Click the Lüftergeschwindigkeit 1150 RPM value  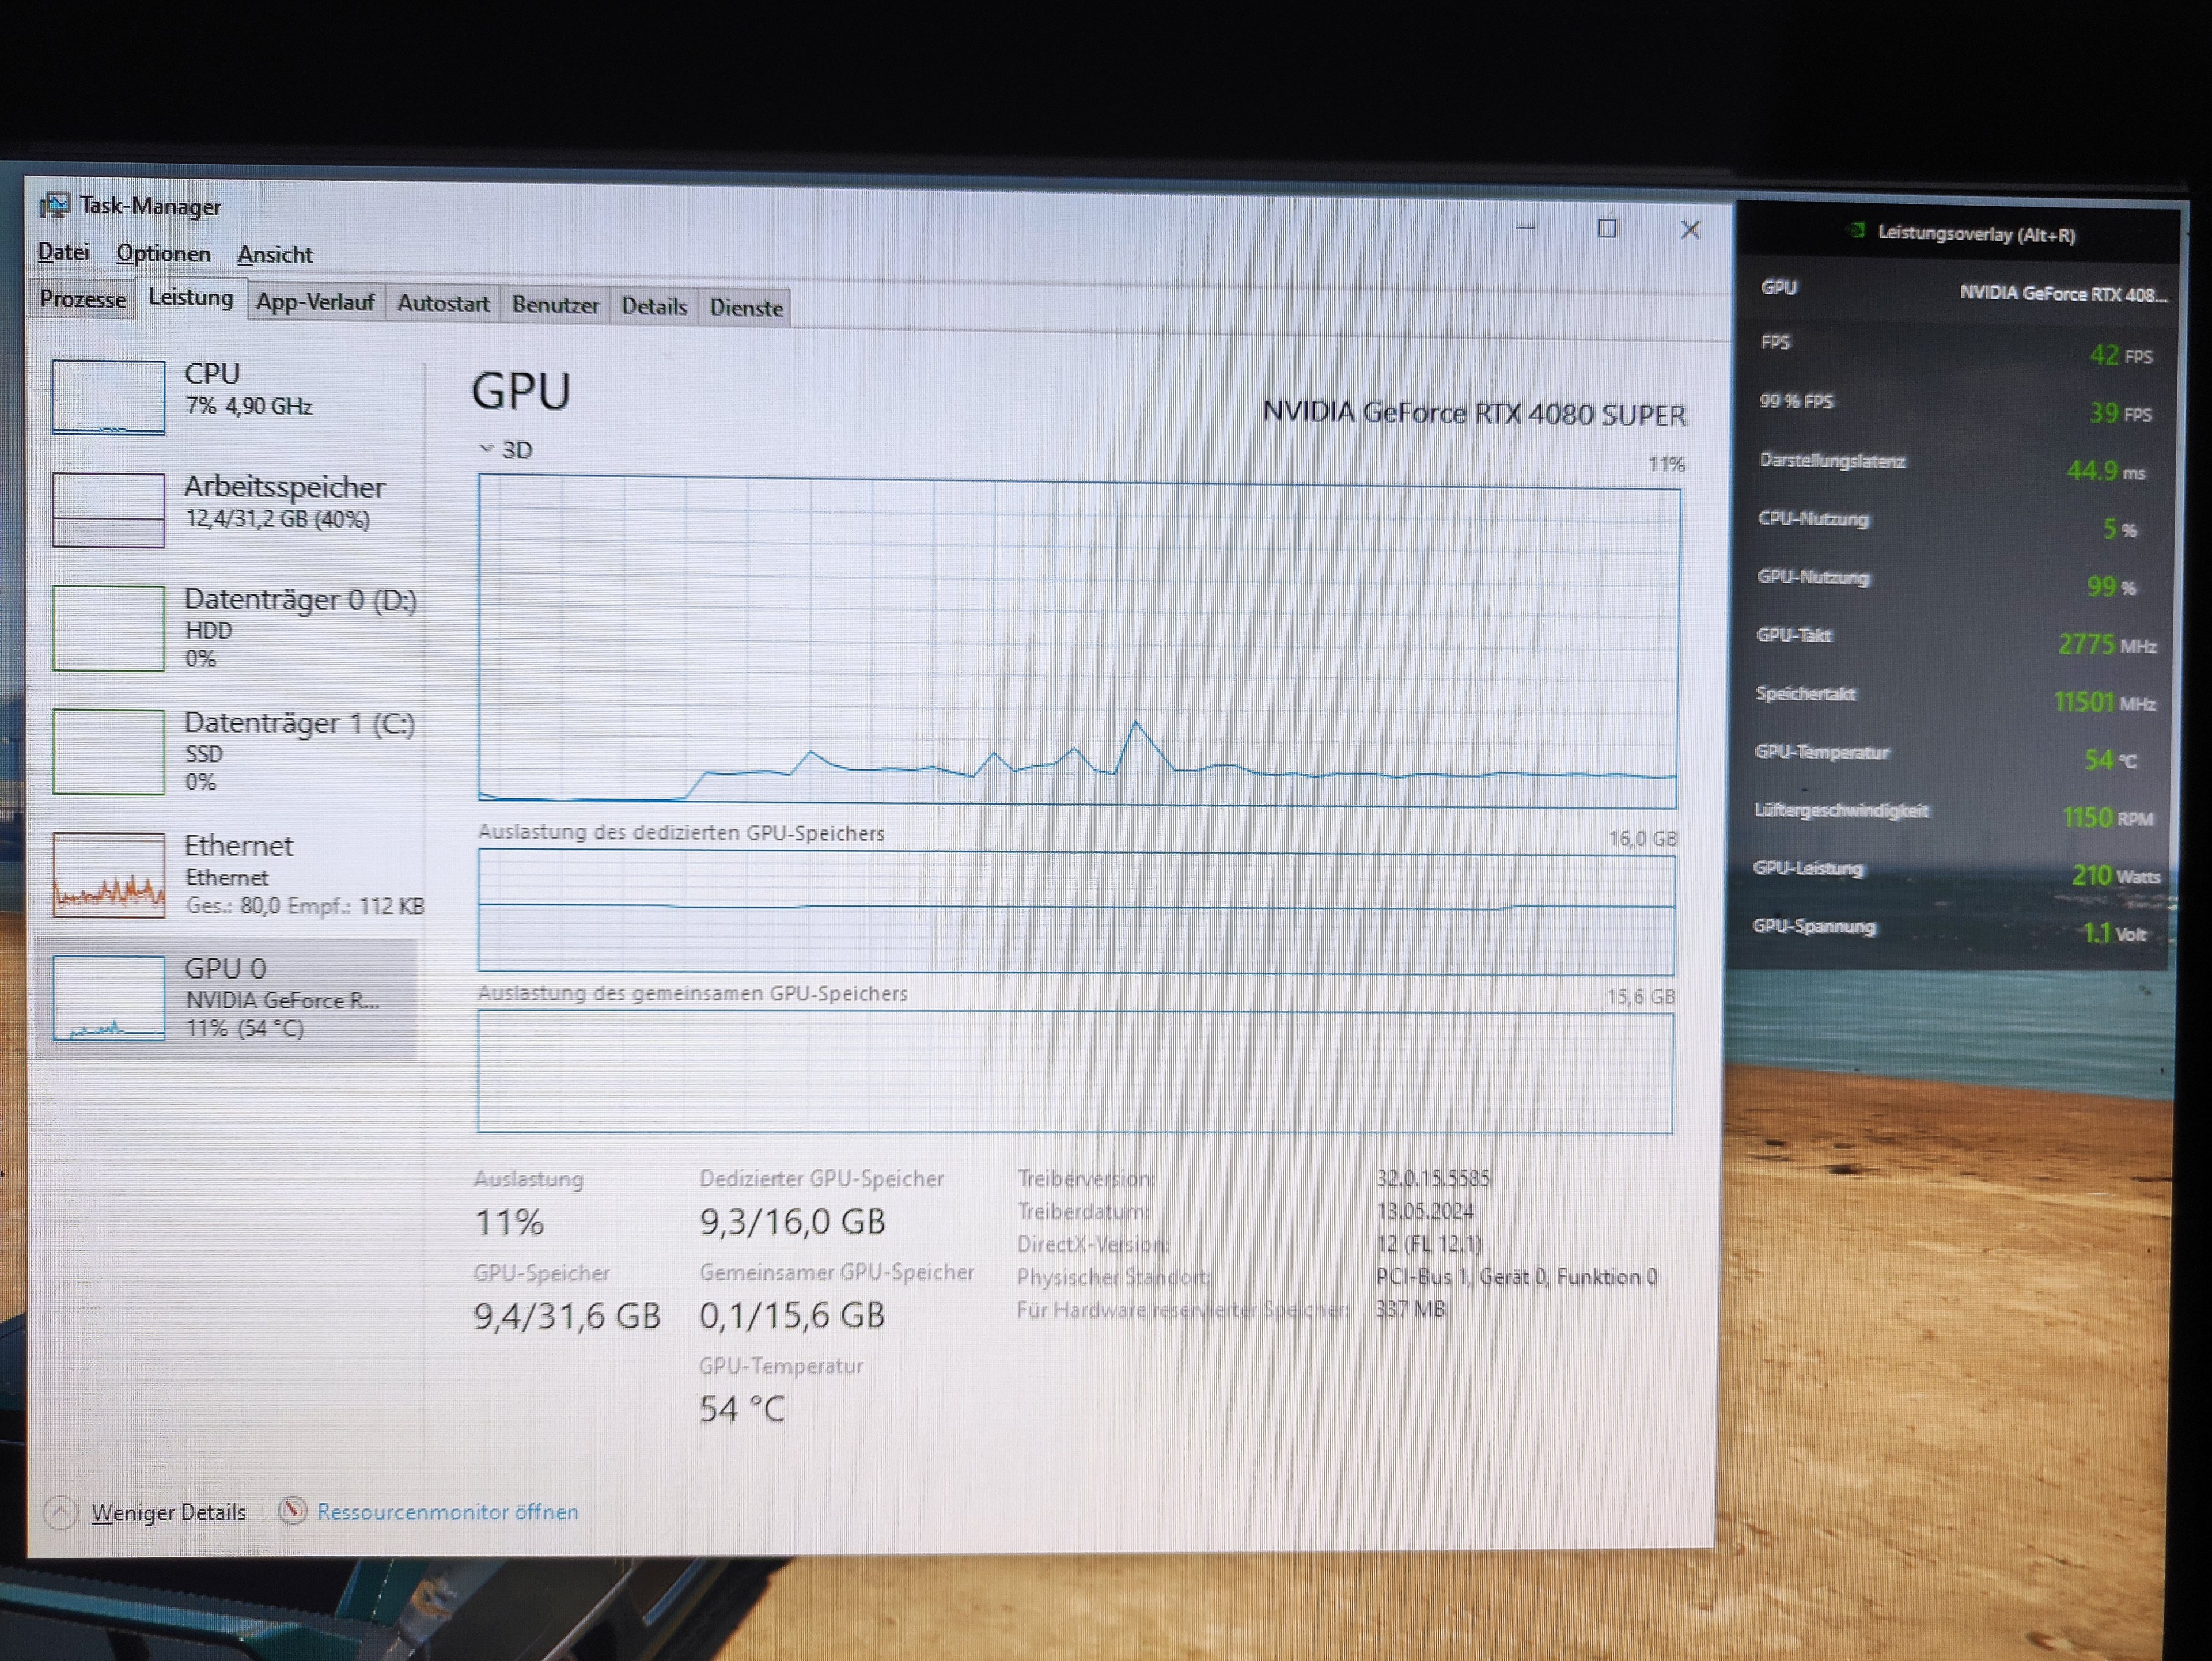click(2107, 818)
